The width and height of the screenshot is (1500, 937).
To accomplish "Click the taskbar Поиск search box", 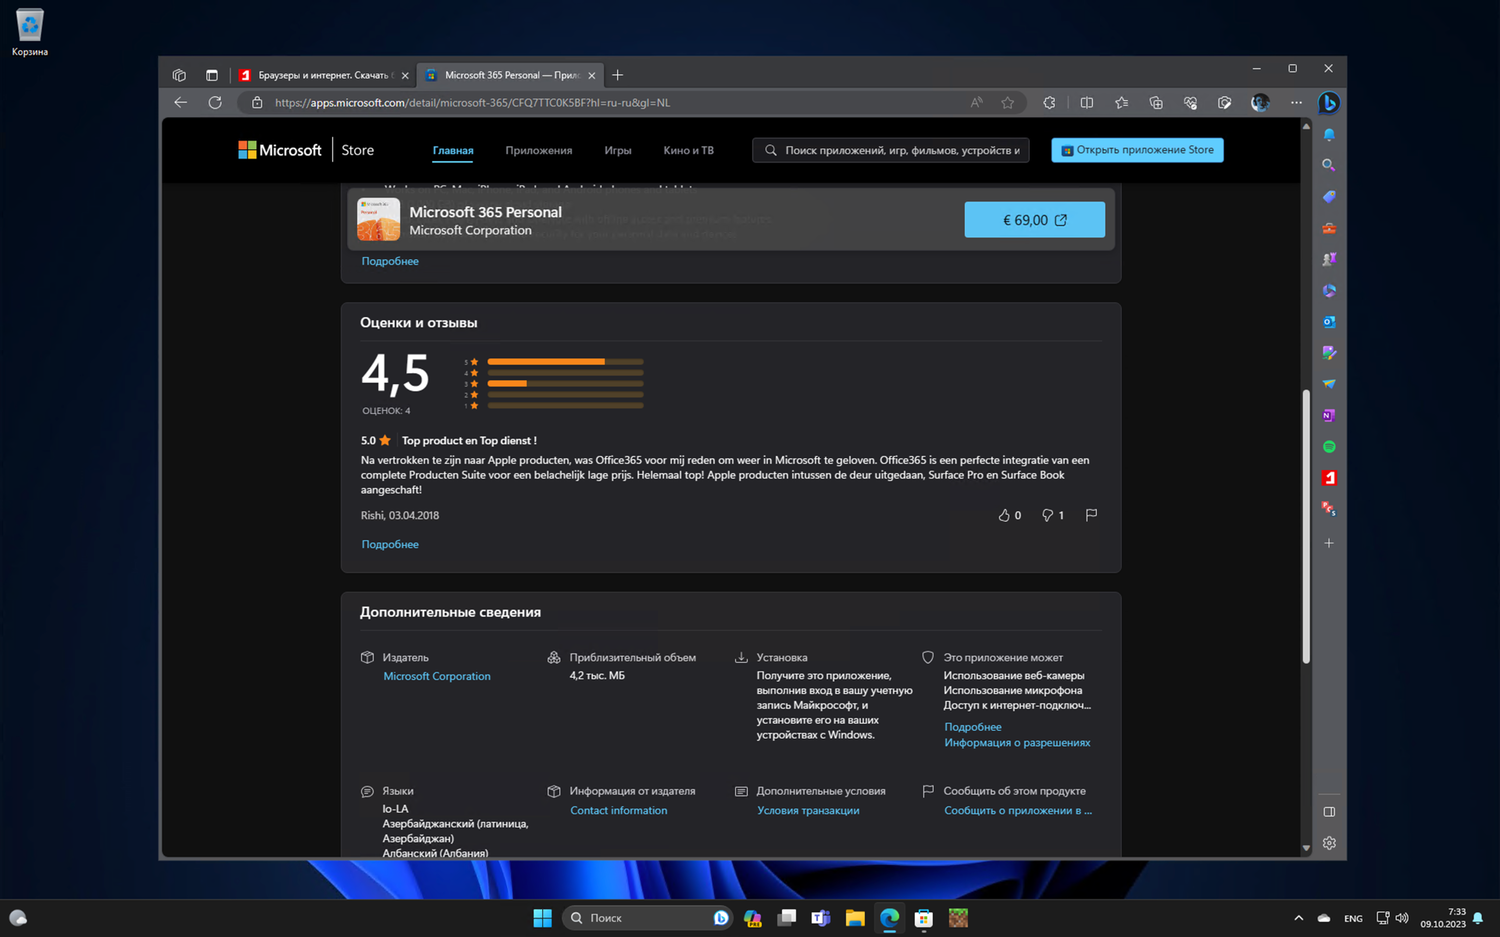I will point(647,918).
